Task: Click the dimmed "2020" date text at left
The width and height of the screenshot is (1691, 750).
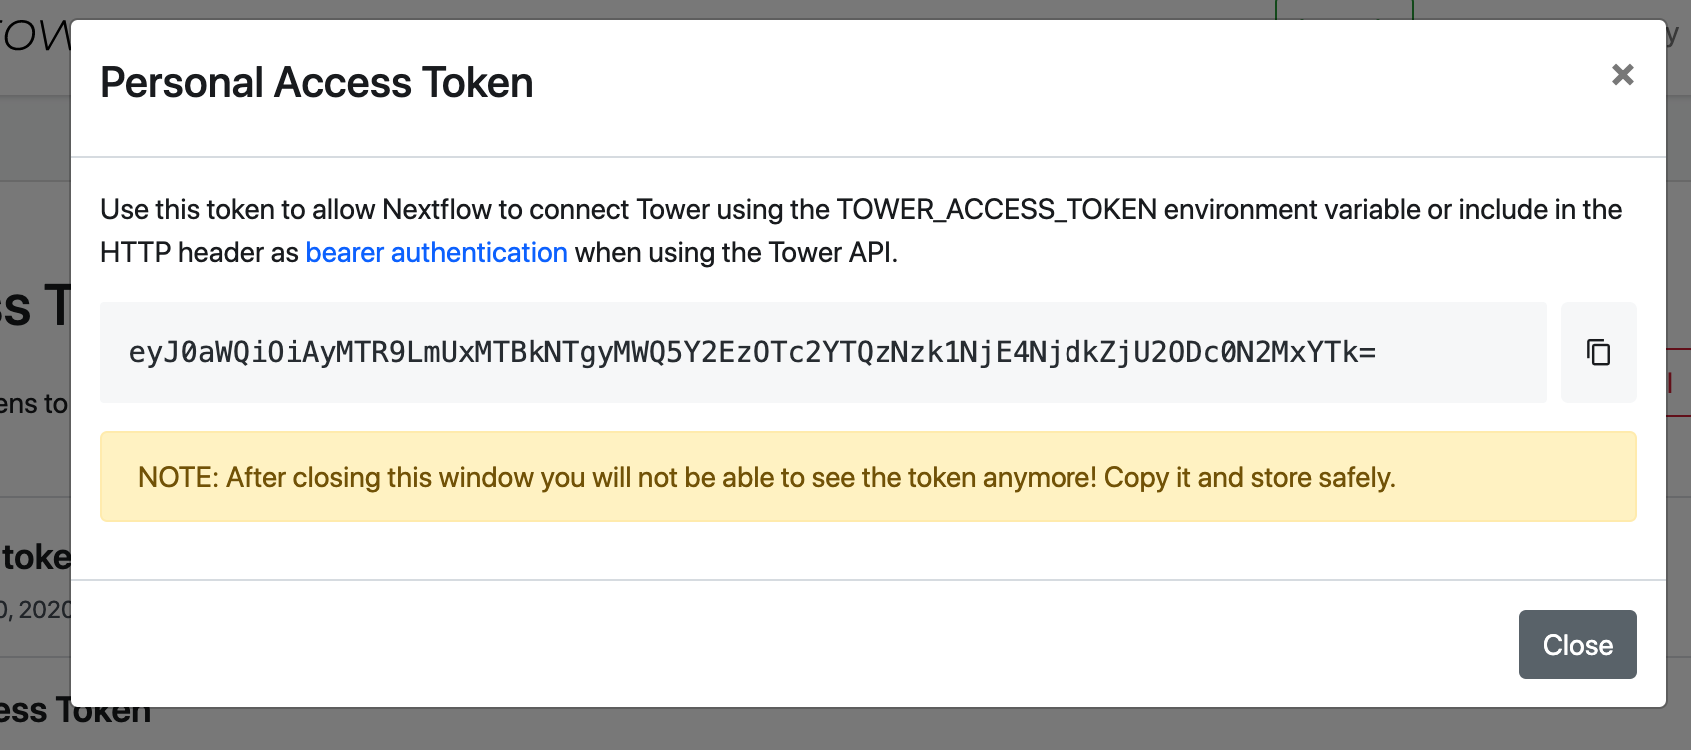Action: [x=44, y=610]
